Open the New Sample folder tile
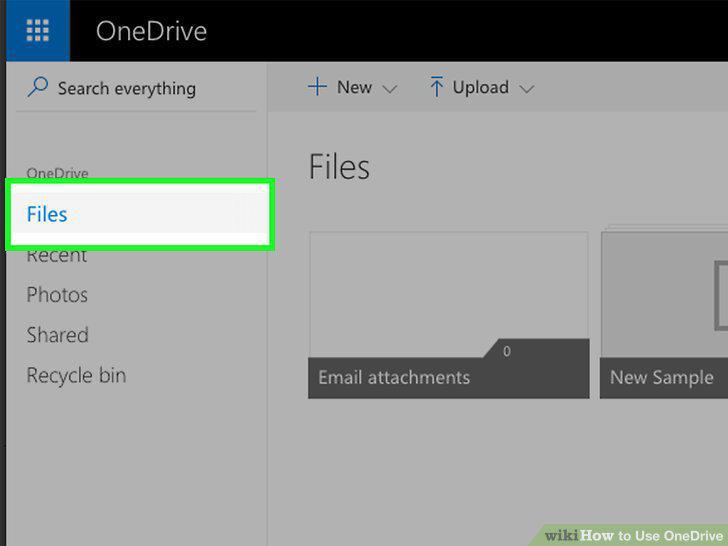Image resolution: width=728 pixels, height=546 pixels. (664, 315)
